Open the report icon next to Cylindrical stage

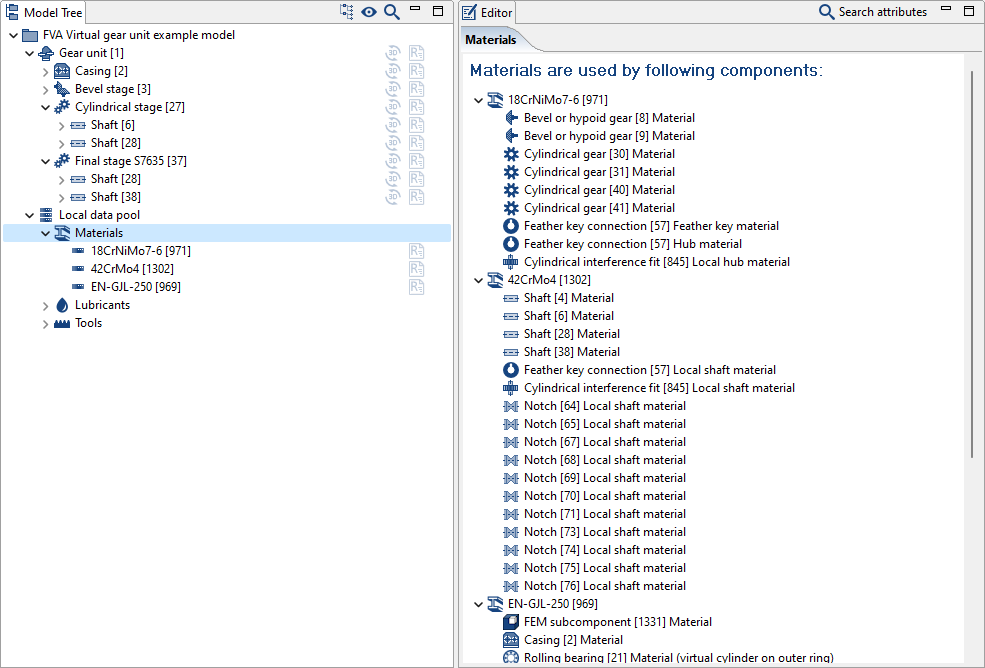point(416,106)
